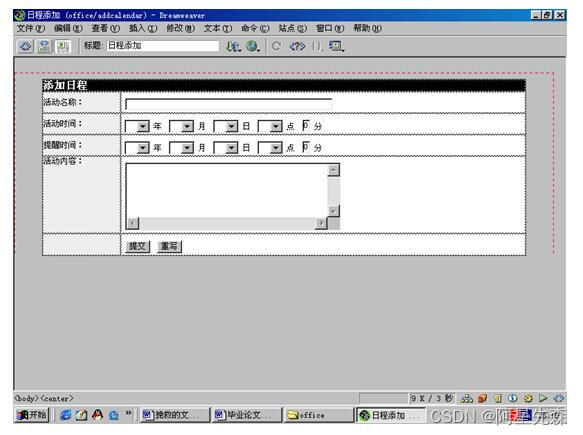Click the 提交 submit button

tap(137, 246)
